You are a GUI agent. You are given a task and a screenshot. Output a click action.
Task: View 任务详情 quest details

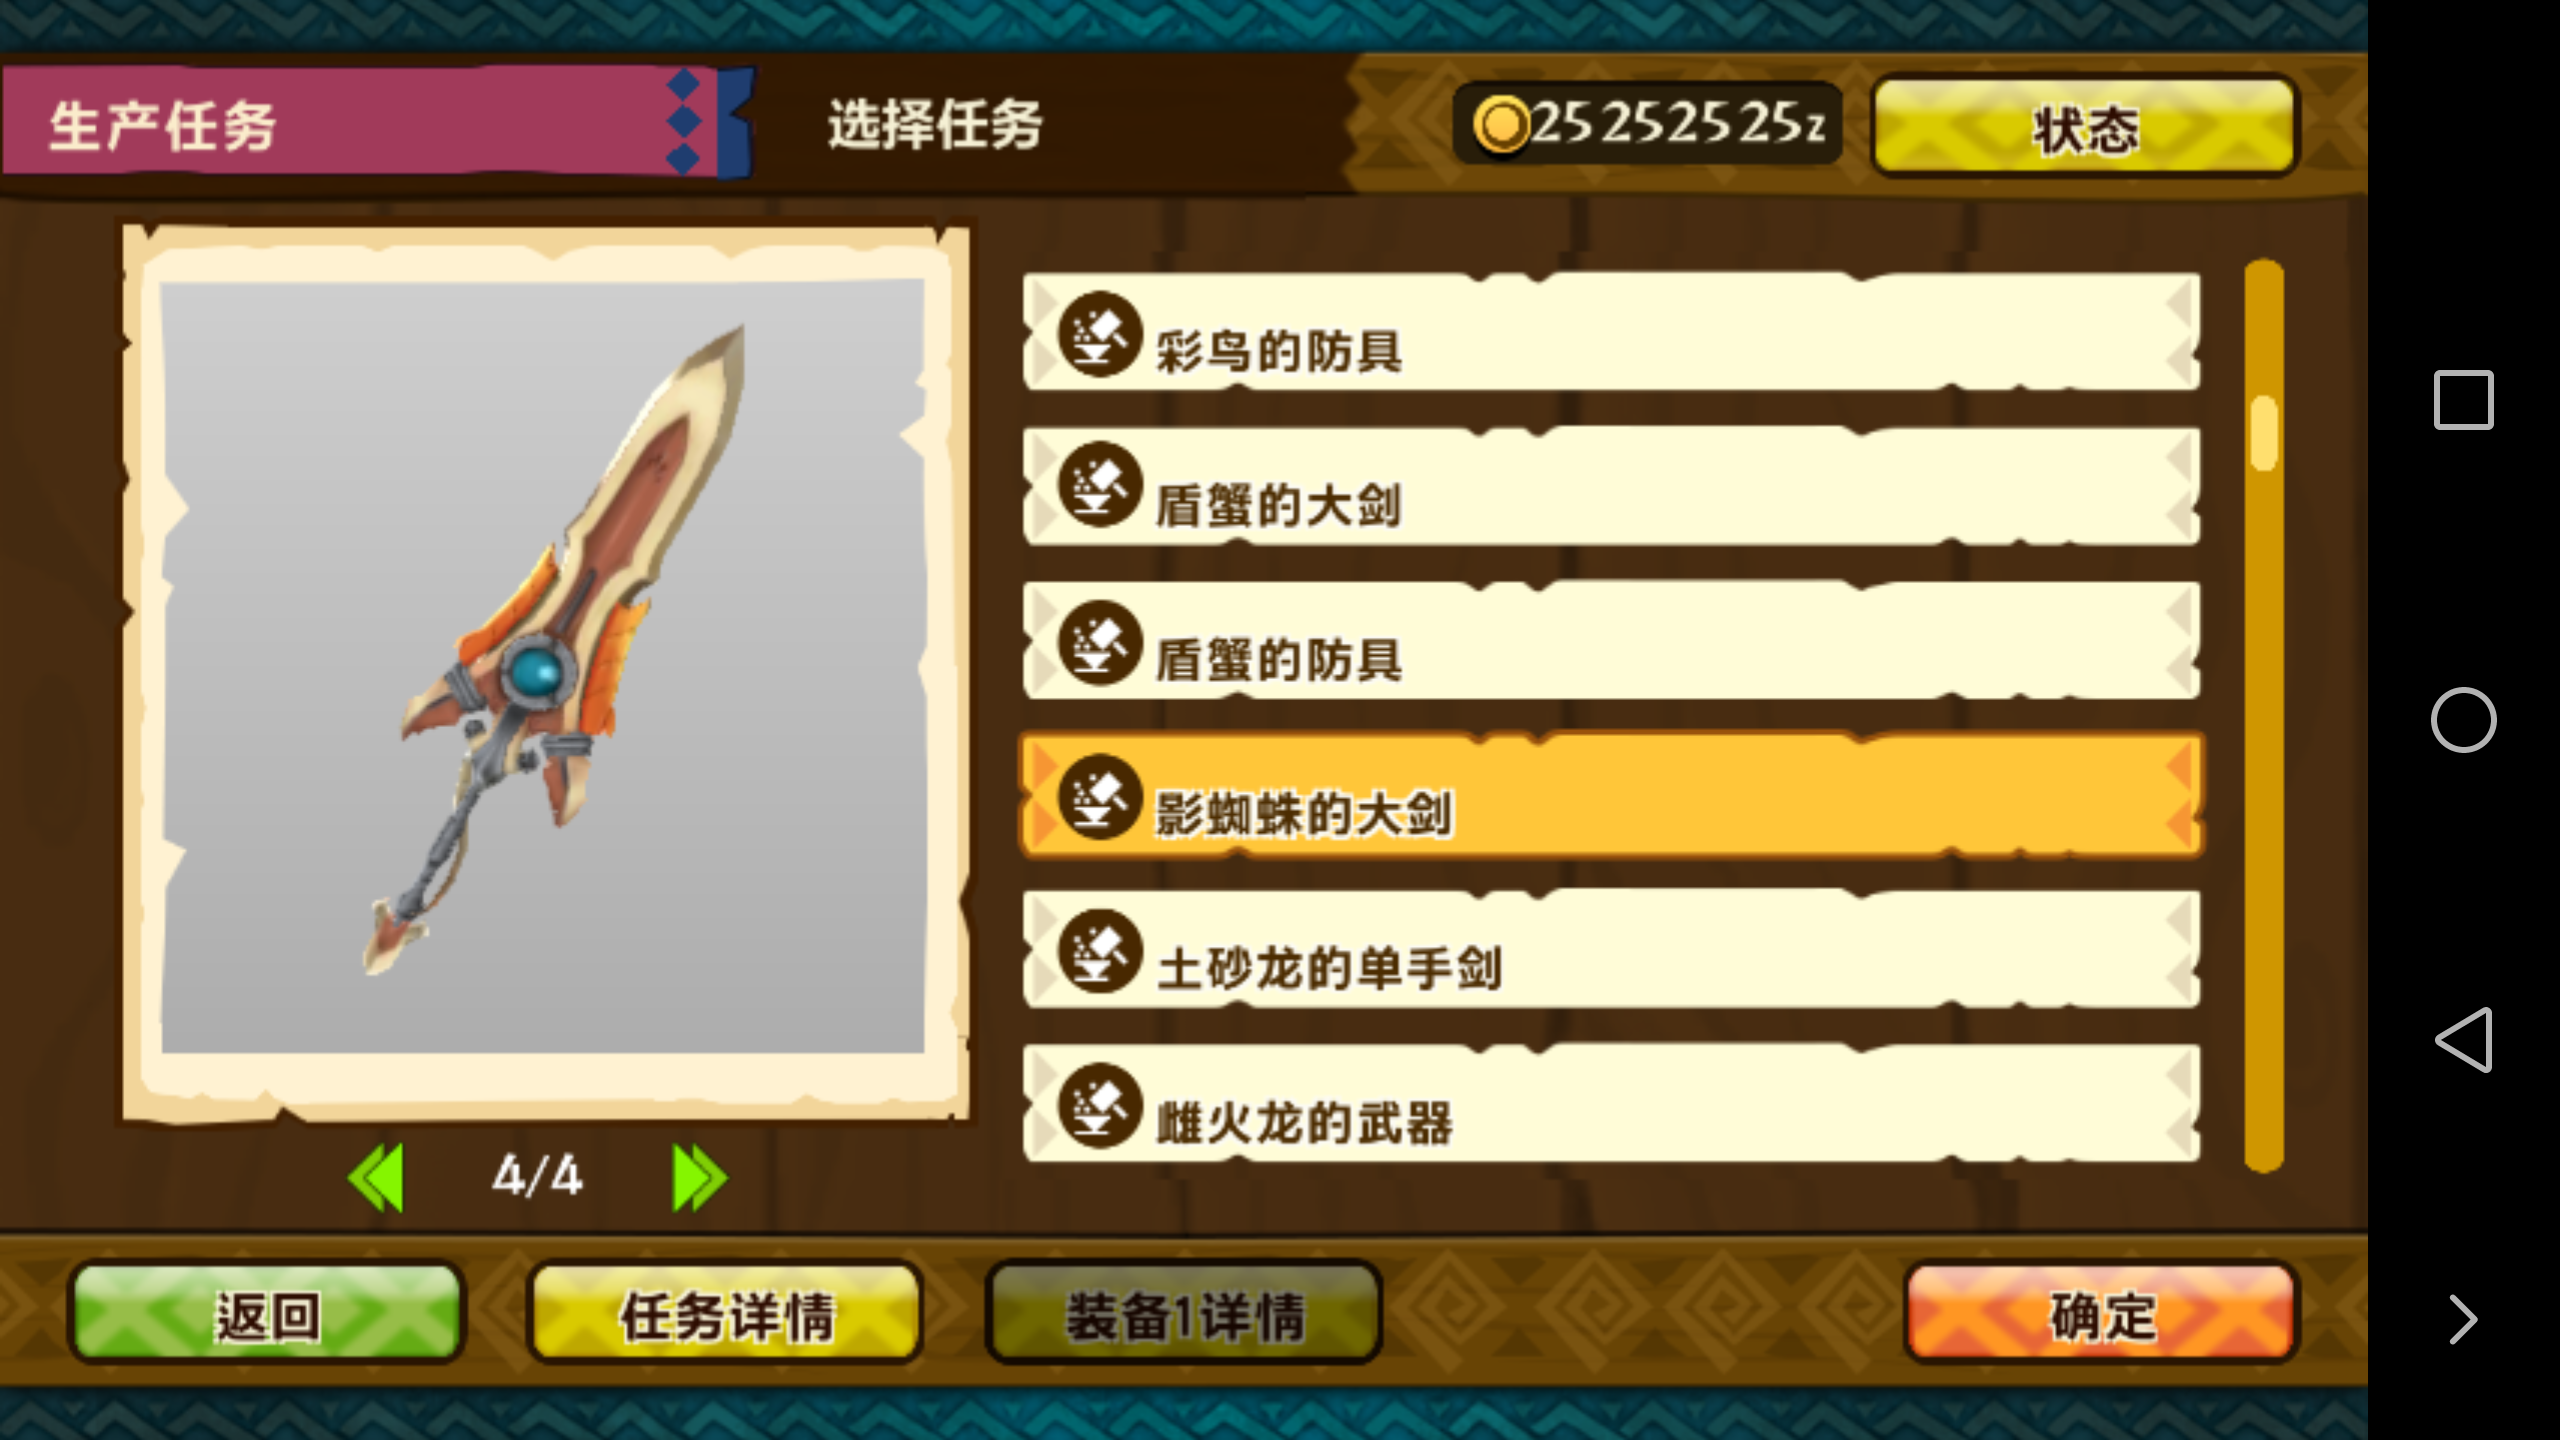click(x=726, y=1314)
